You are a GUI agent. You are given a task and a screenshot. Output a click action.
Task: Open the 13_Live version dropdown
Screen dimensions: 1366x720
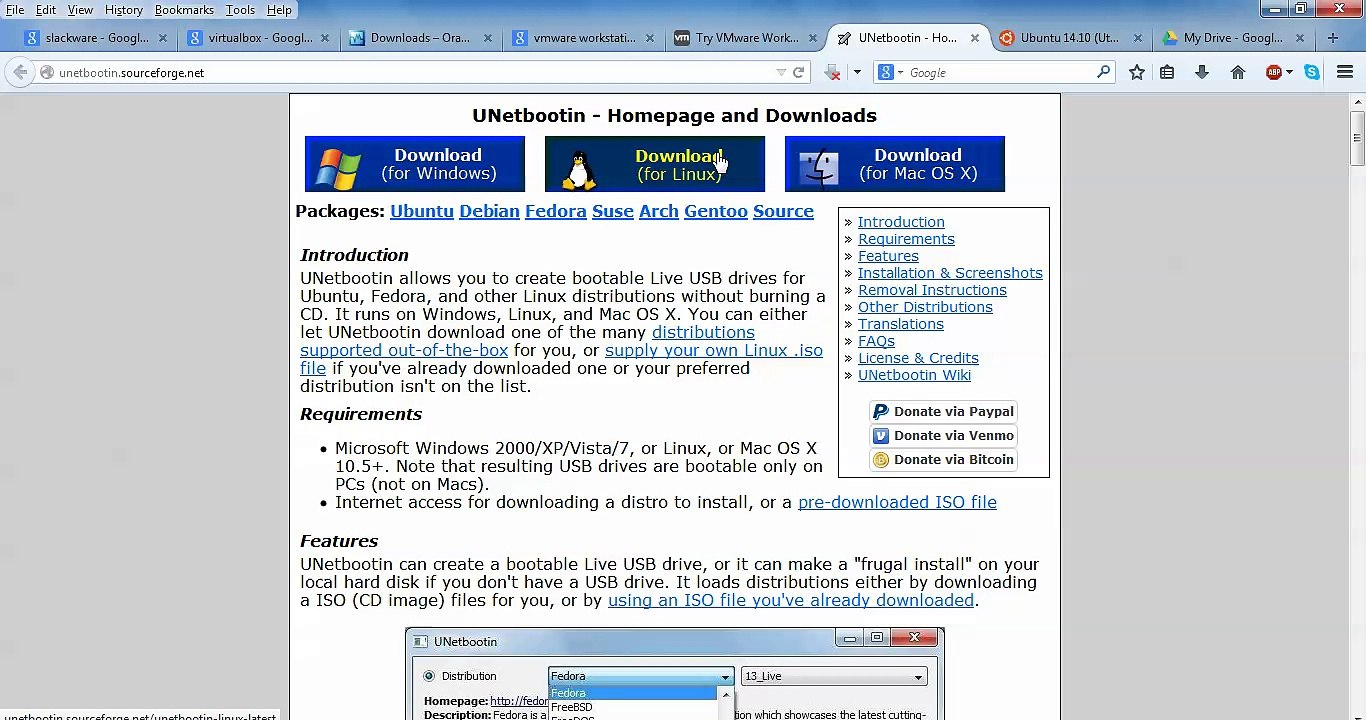click(x=833, y=676)
